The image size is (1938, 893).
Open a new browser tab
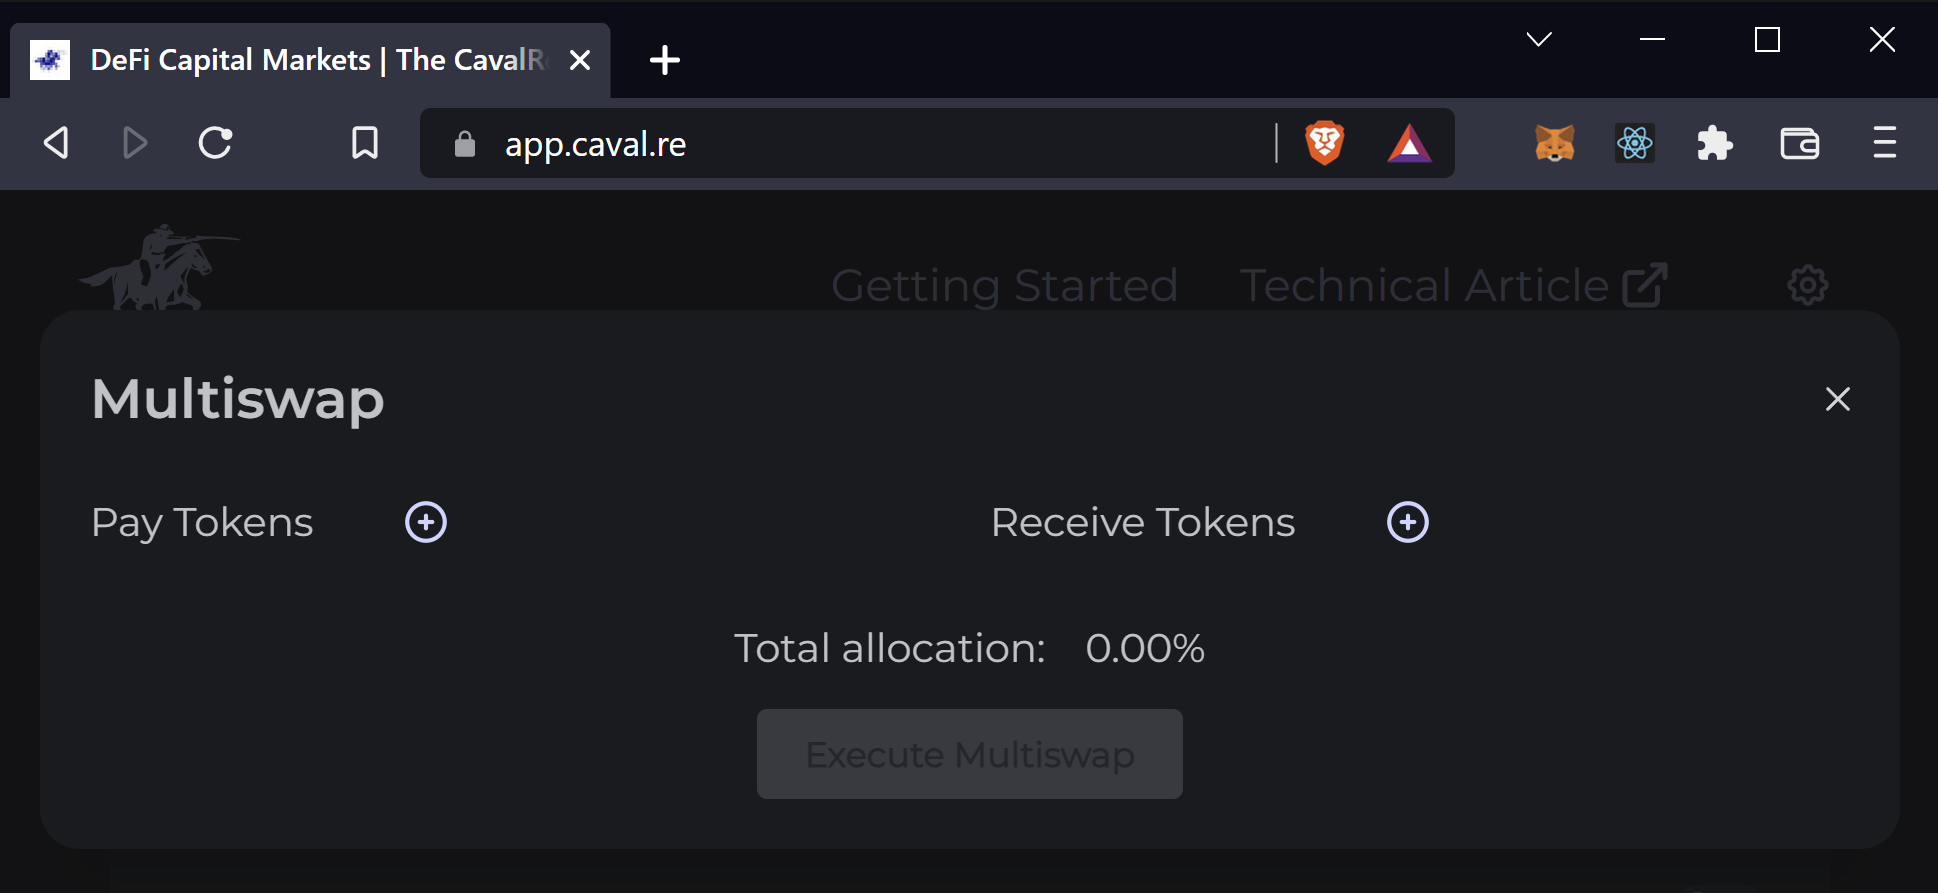pyautogui.click(x=665, y=60)
